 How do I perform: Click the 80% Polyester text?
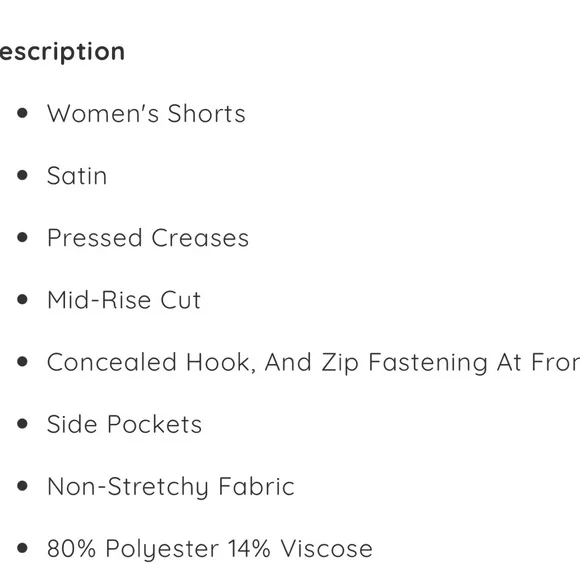(x=133, y=549)
